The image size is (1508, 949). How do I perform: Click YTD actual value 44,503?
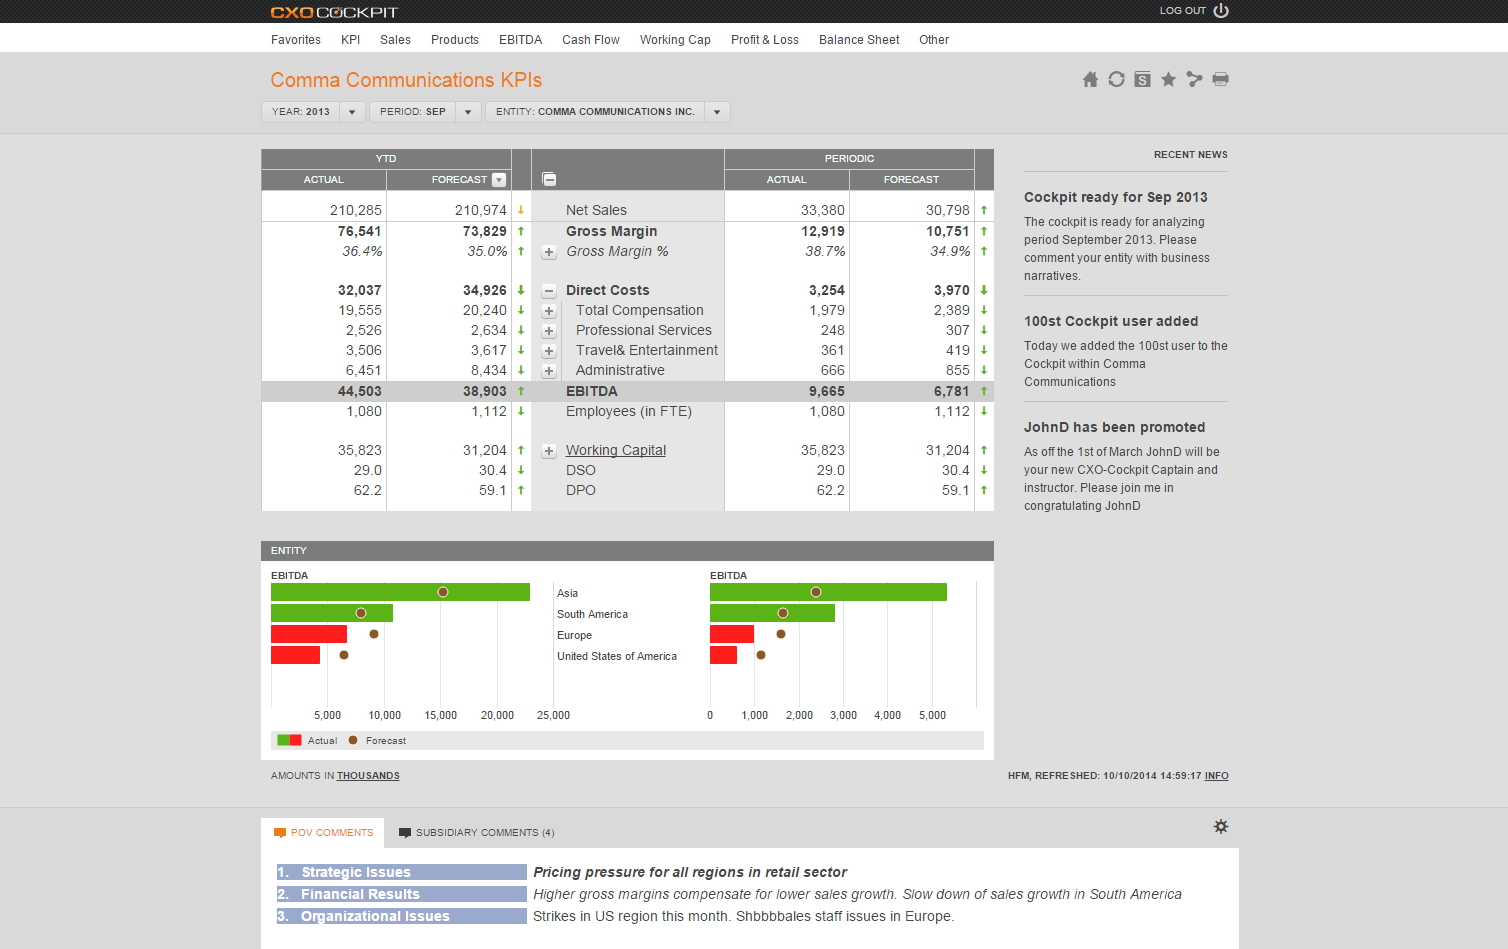tap(360, 391)
